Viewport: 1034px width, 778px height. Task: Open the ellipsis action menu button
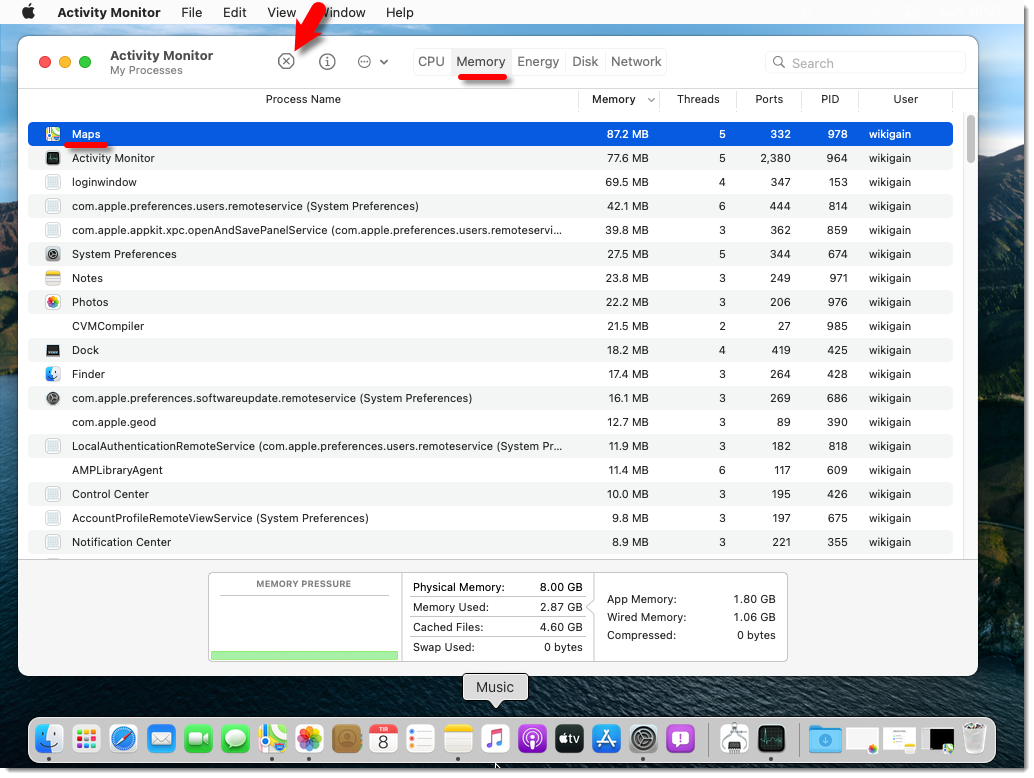pyautogui.click(x=373, y=61)
